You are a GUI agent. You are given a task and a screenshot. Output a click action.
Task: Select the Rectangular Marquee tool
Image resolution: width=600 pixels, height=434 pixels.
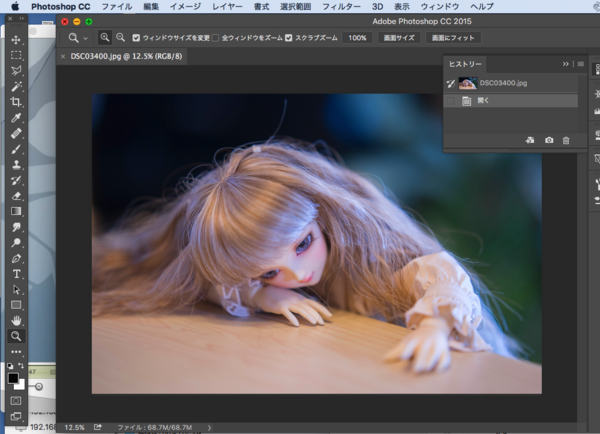click(16, 55)
